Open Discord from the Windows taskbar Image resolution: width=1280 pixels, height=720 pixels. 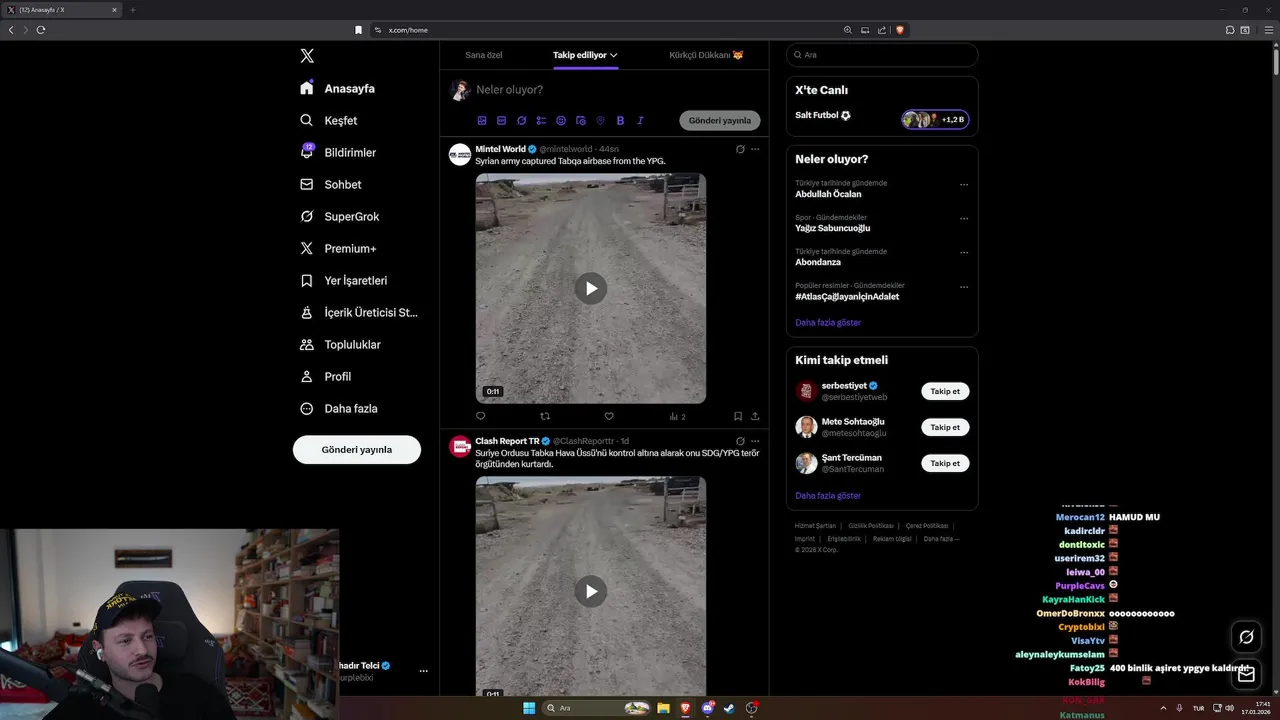click(x=708, y=708)
